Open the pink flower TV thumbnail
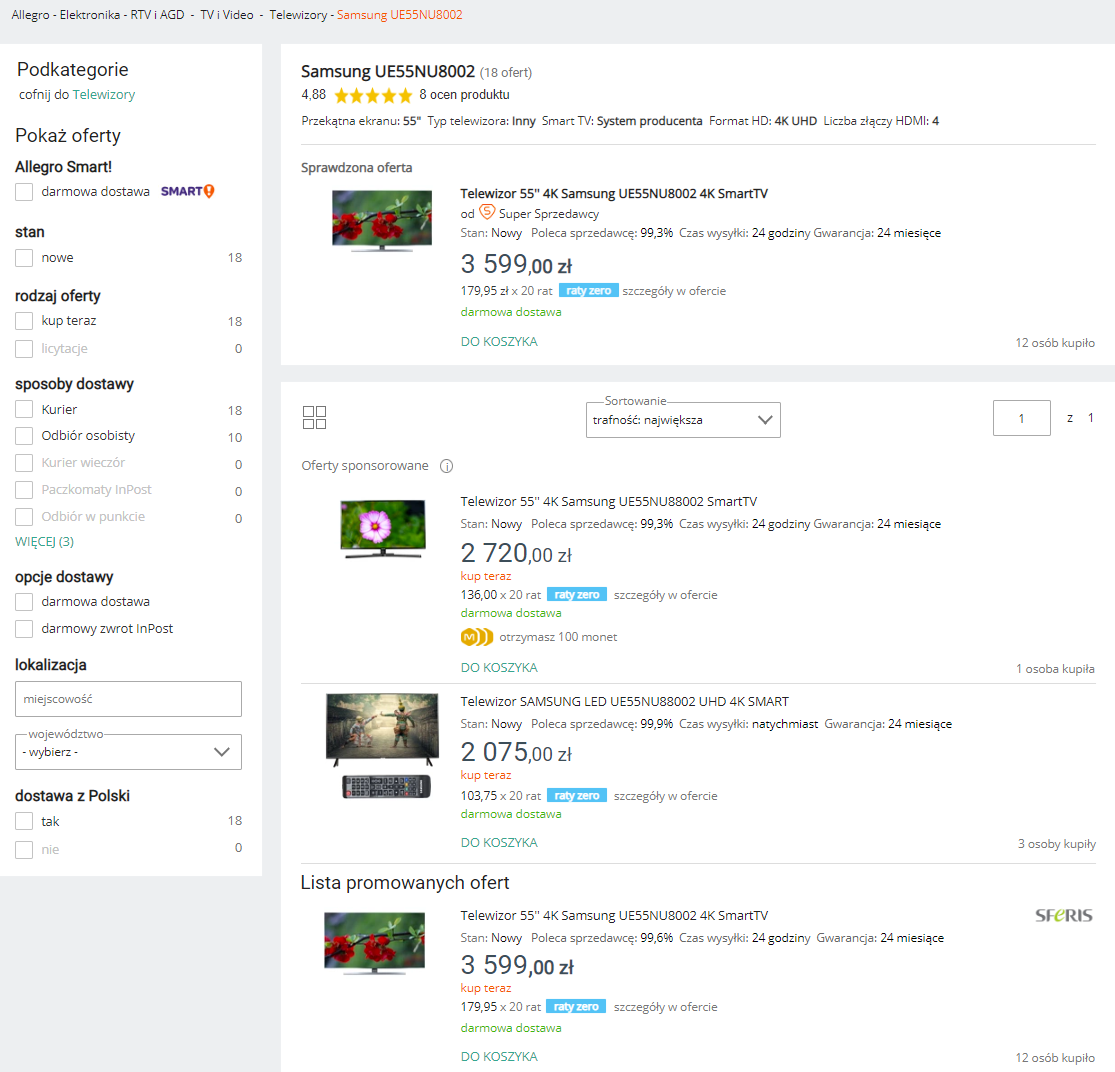This screenshot has height=1072, width=1115. tap(383, 529)
